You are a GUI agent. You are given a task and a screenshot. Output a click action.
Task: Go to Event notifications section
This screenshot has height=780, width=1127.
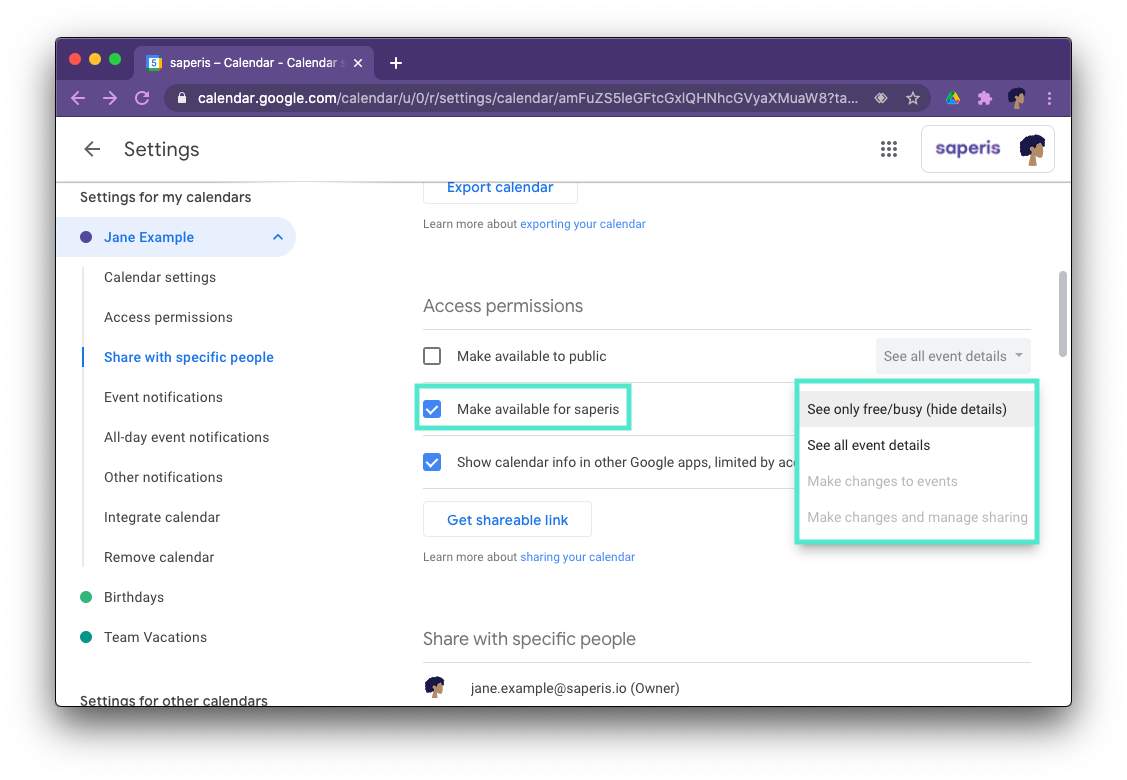(163, 398)
